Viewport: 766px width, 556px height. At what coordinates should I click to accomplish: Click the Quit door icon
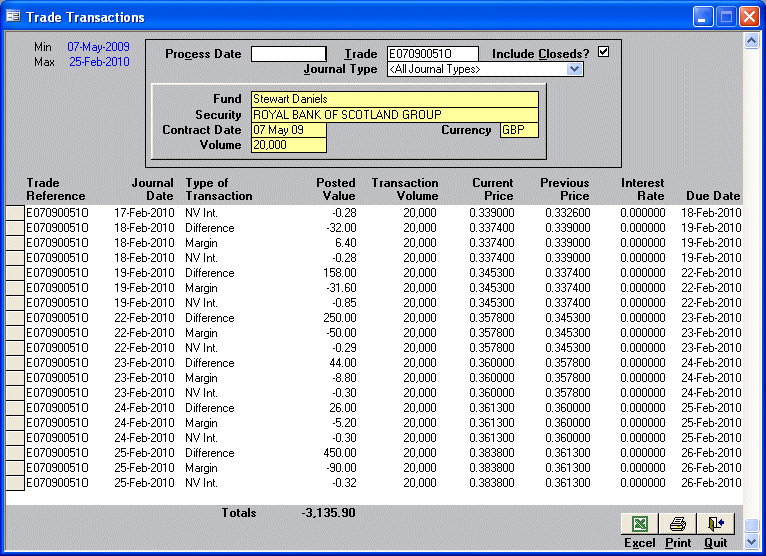(x=715, y=524)
